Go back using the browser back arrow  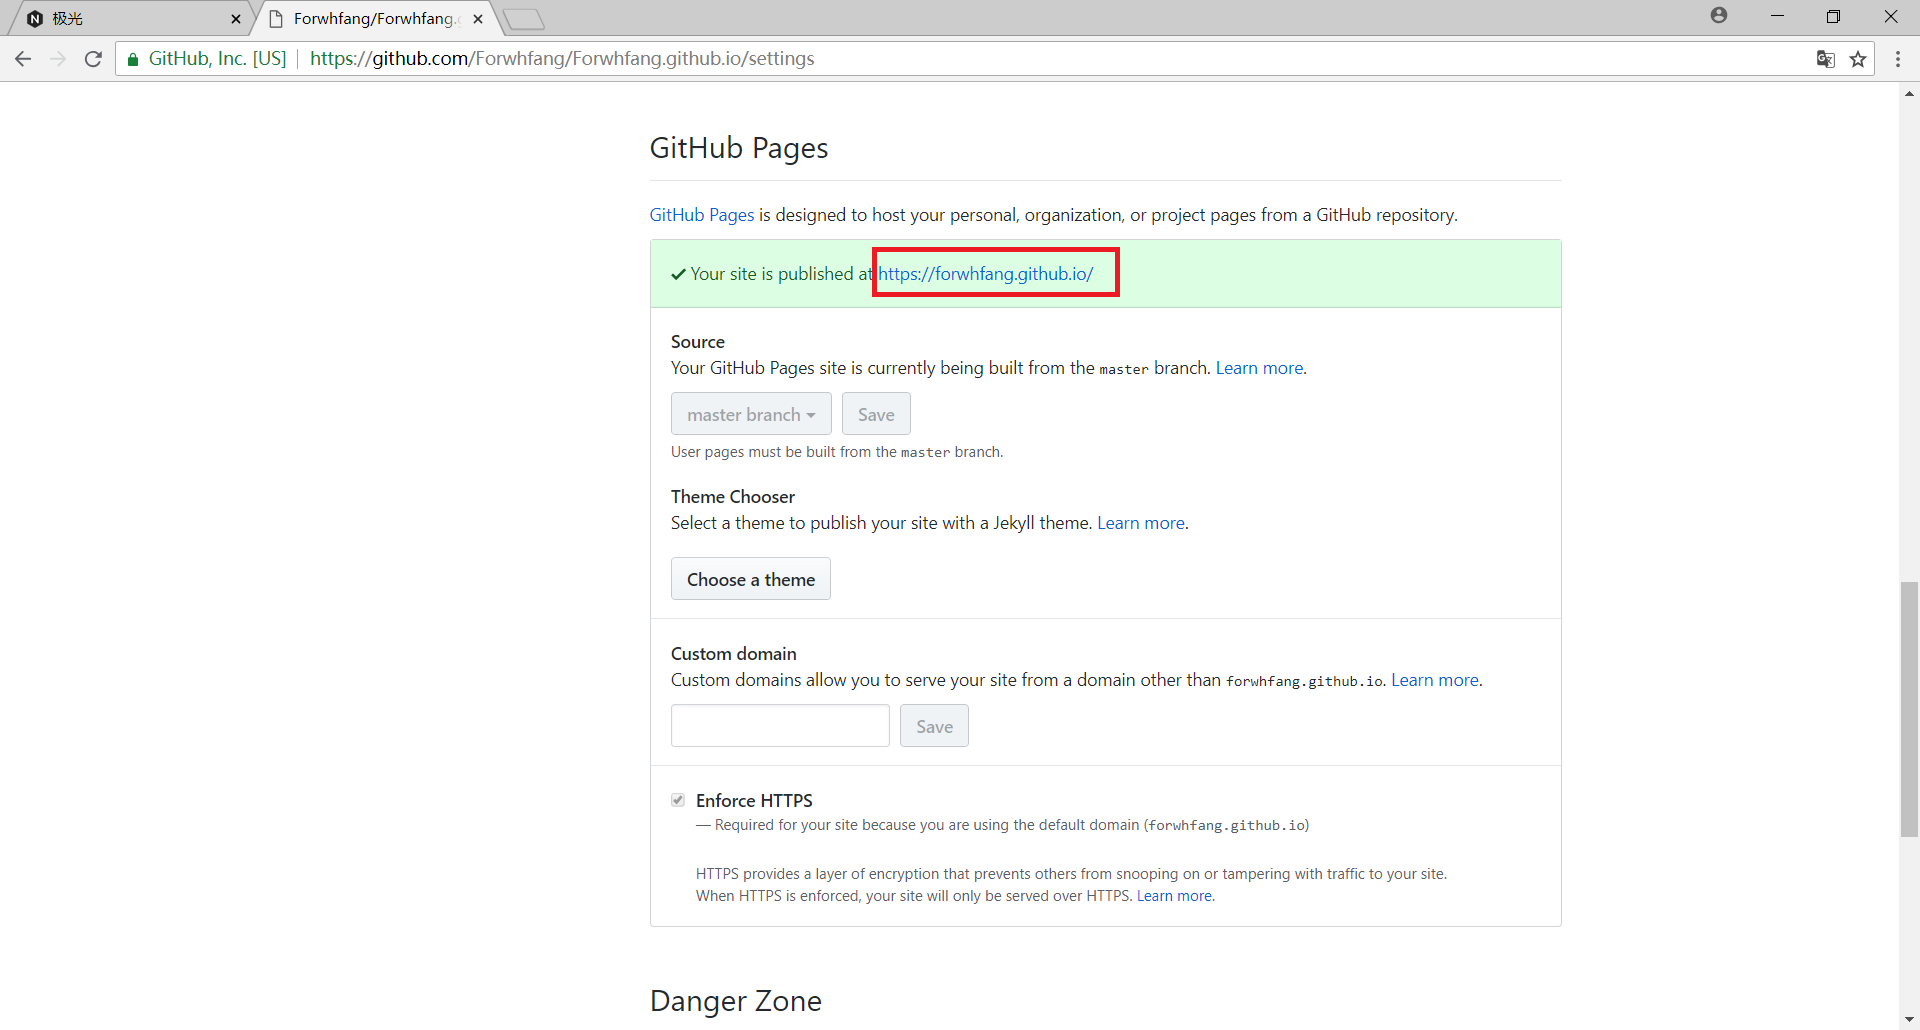click(x=23, y=59)
